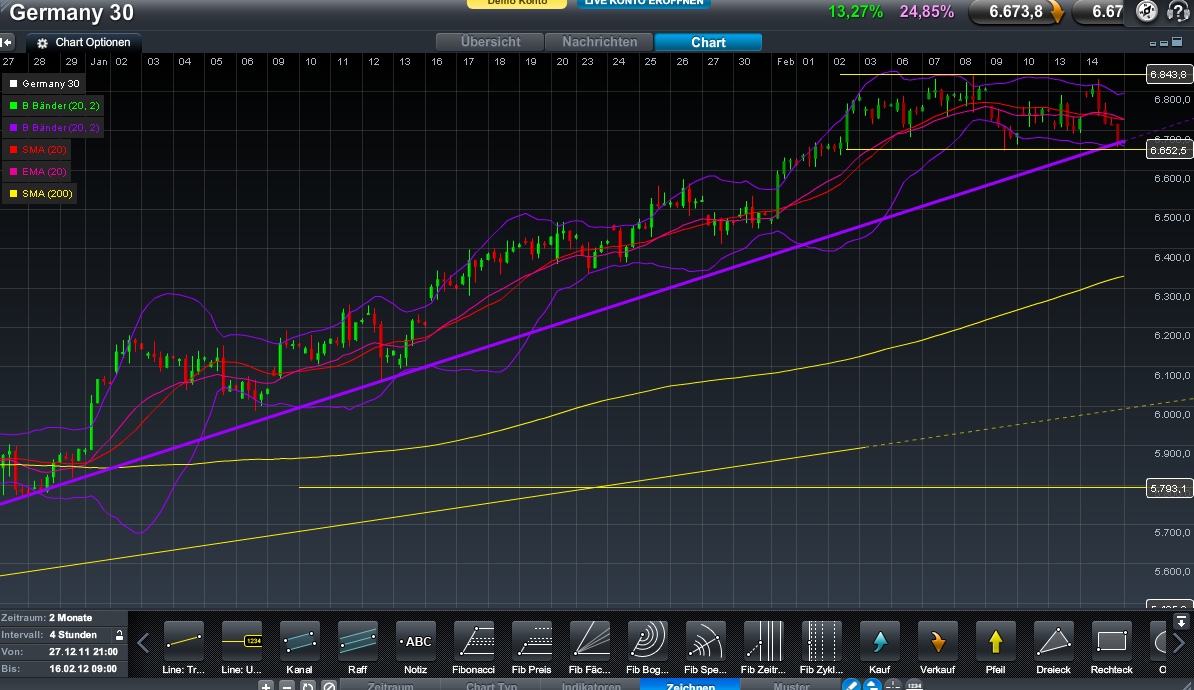Select the Rechteck rectangle shape tool
The image size is (1194, 690).
point(1111,640)
